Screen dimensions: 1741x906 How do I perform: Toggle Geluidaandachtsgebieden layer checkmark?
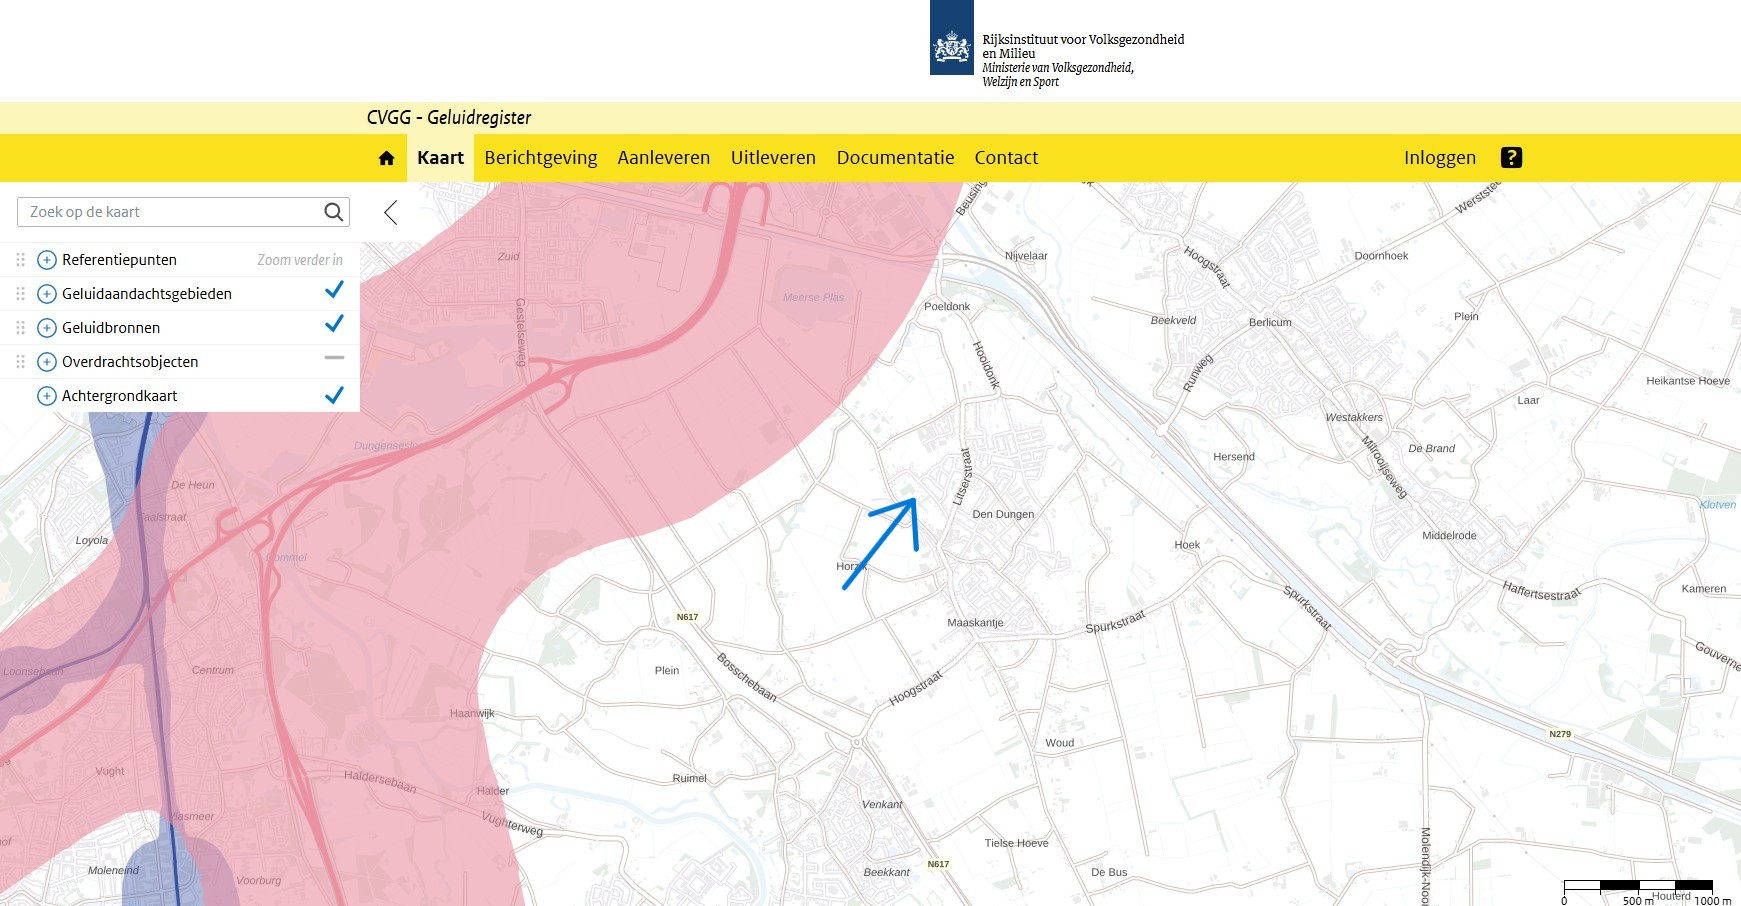tap(334, 291)
